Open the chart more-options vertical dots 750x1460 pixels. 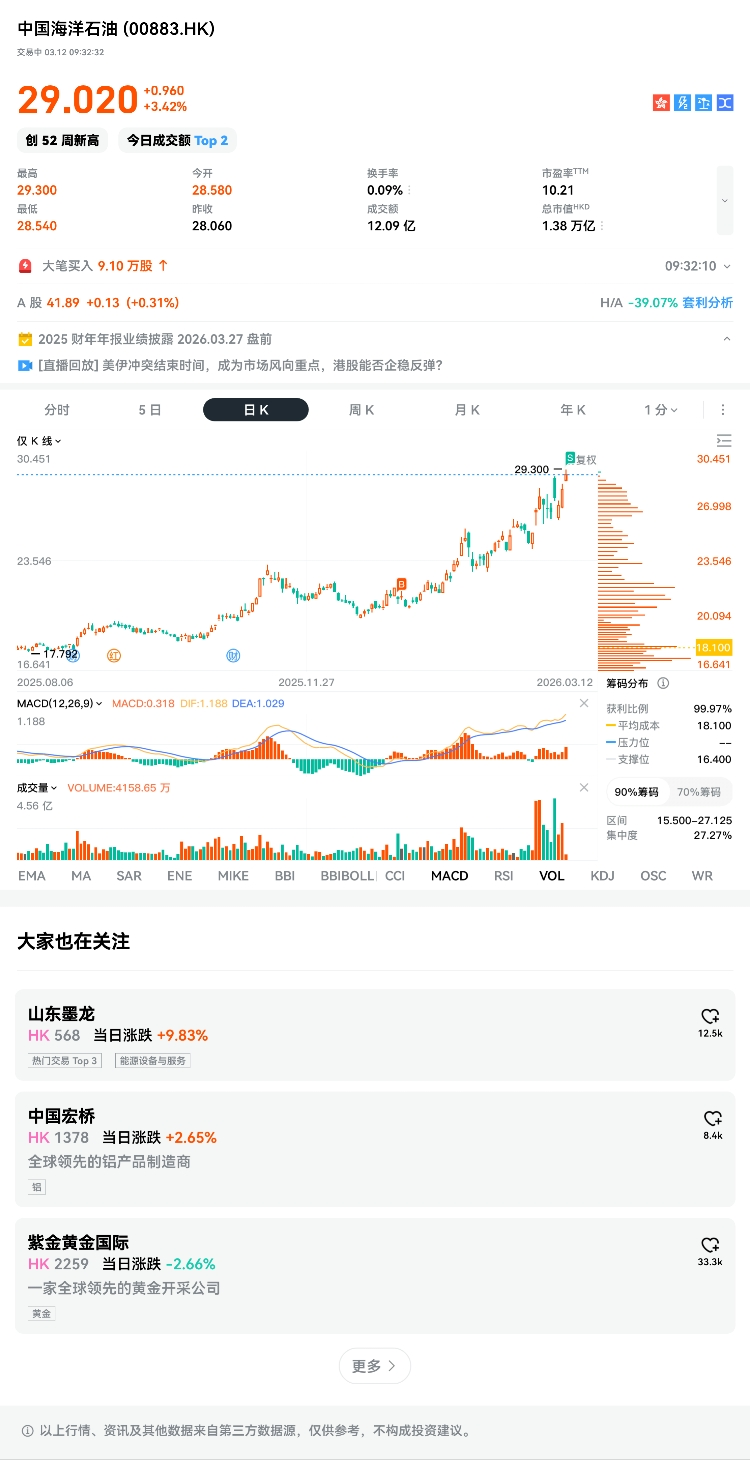(x=723, y=410)
